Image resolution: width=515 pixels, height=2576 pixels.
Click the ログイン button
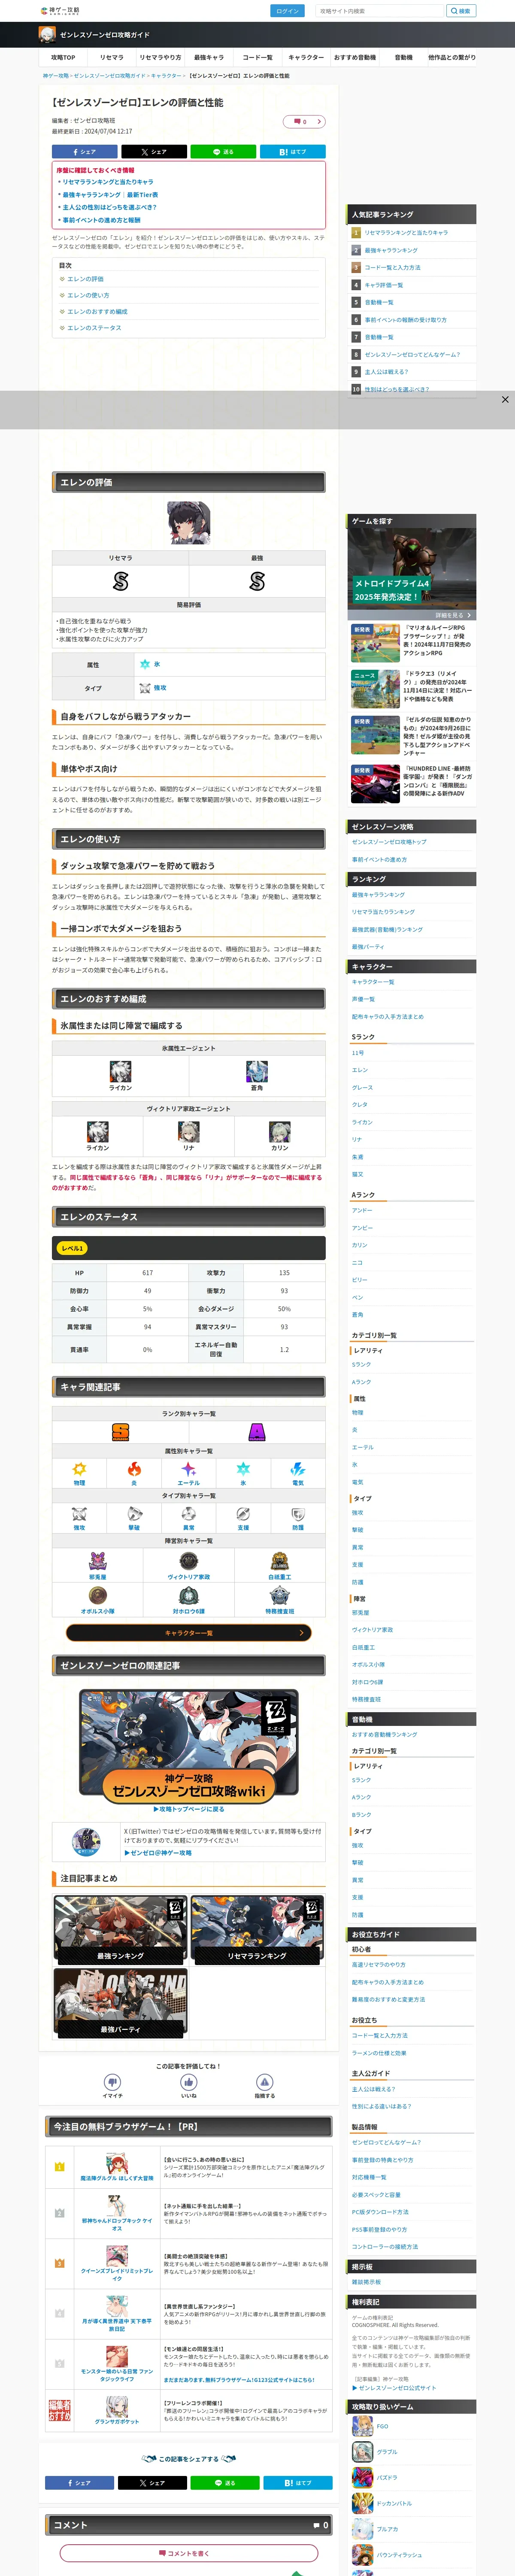coord(287,11)
